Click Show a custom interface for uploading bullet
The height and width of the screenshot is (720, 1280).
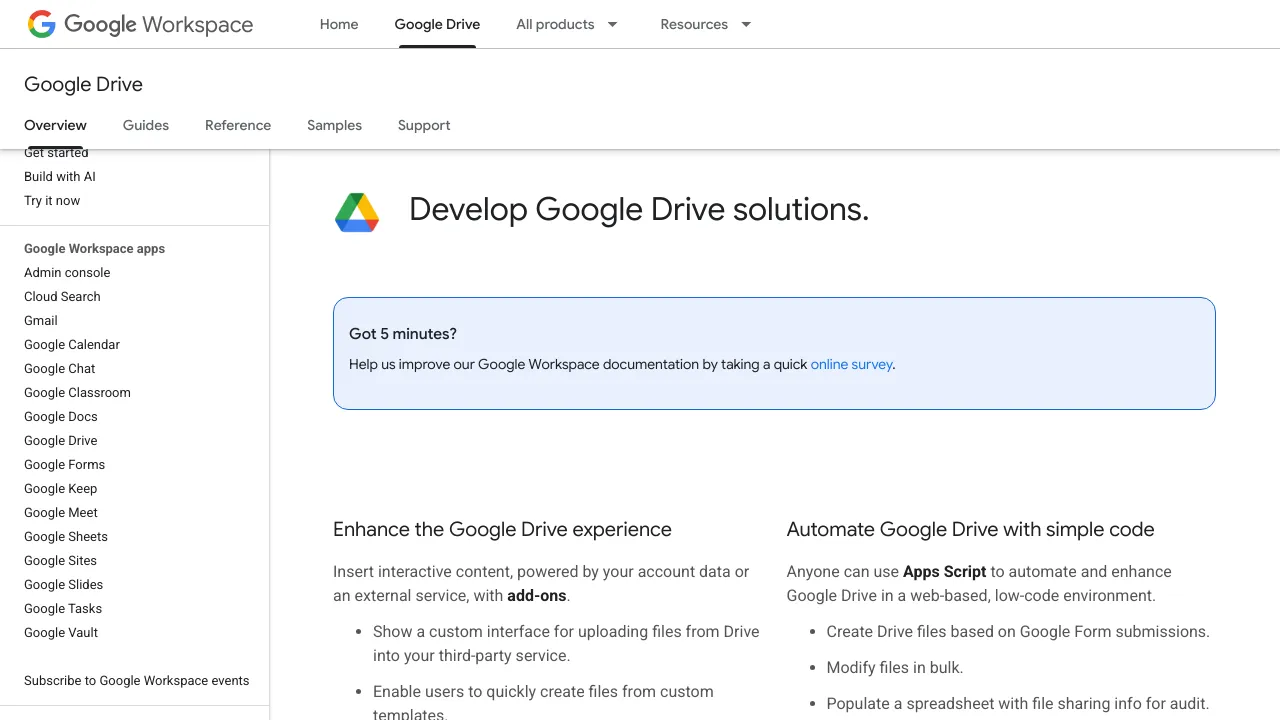click(x=566, y=644)
